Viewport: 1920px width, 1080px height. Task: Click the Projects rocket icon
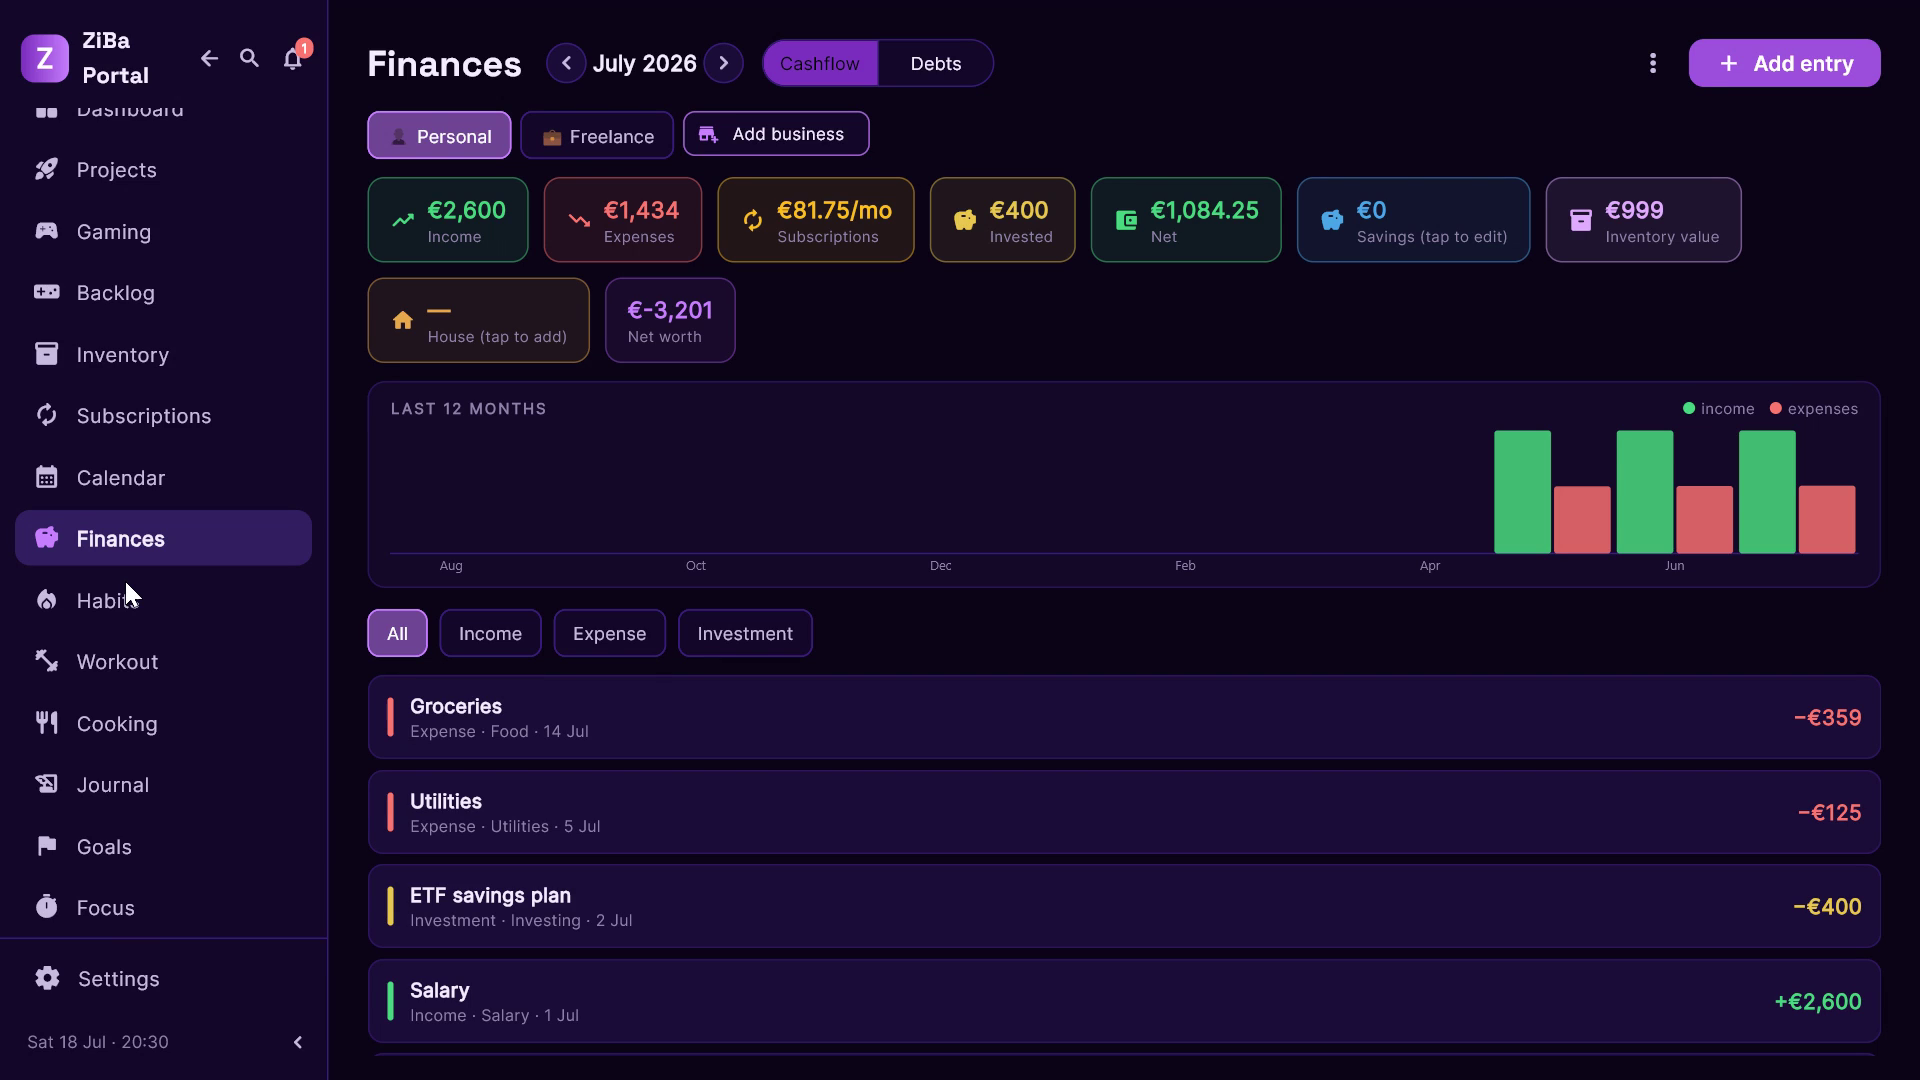click(x=47, y=170)
